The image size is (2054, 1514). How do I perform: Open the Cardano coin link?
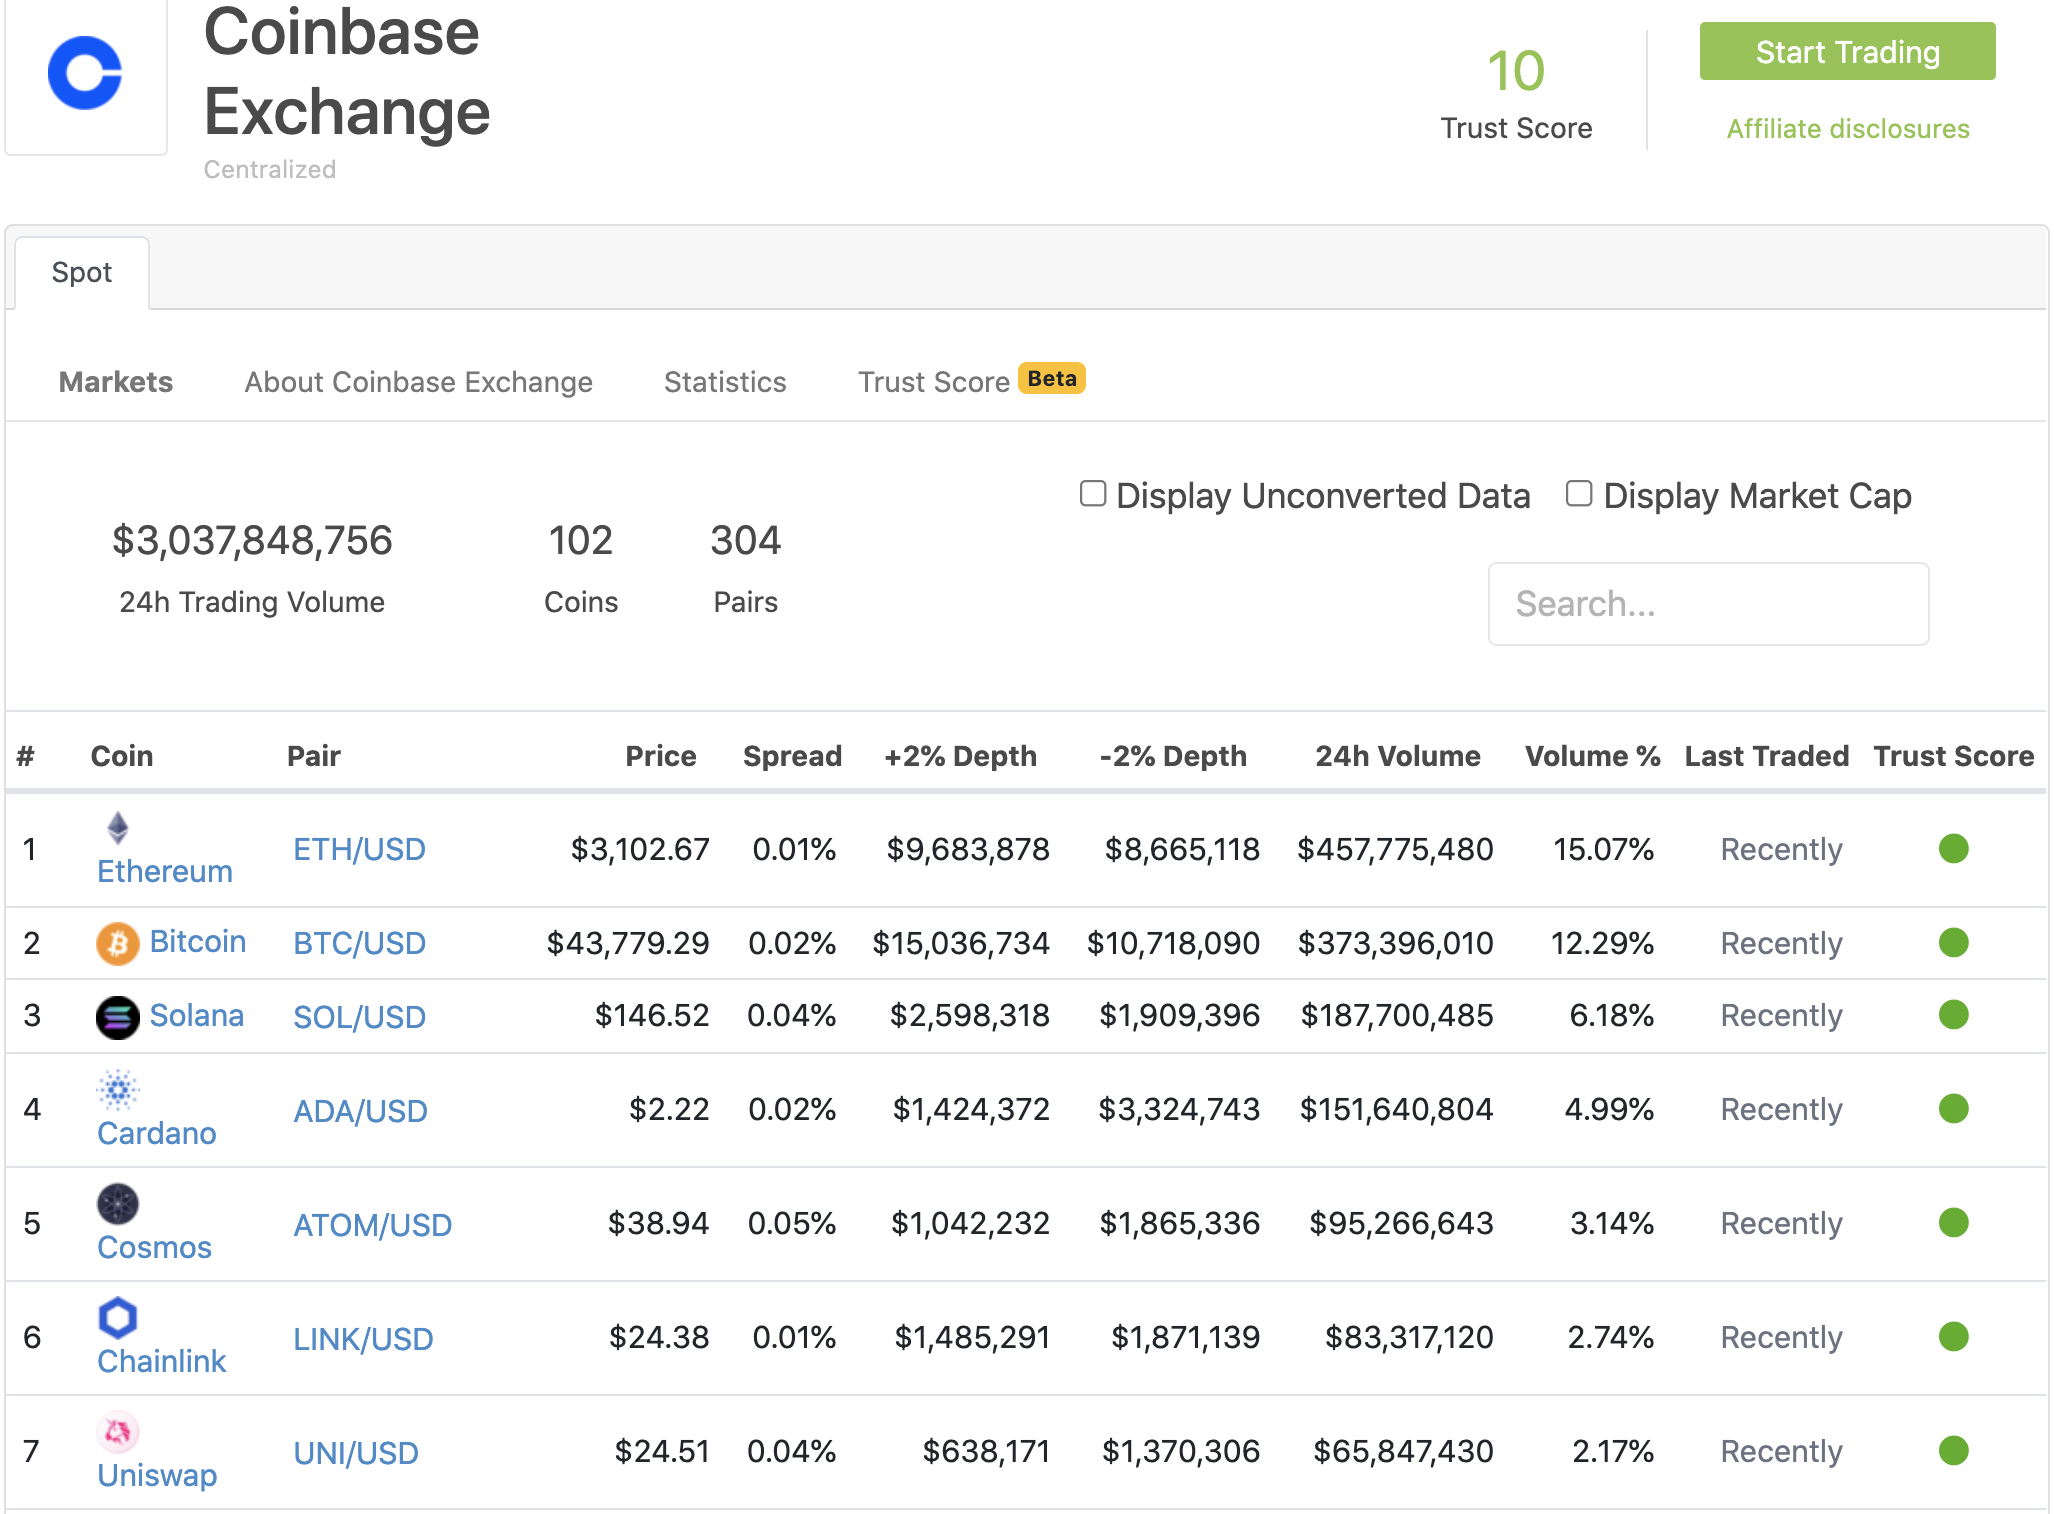pos(157,1133)
